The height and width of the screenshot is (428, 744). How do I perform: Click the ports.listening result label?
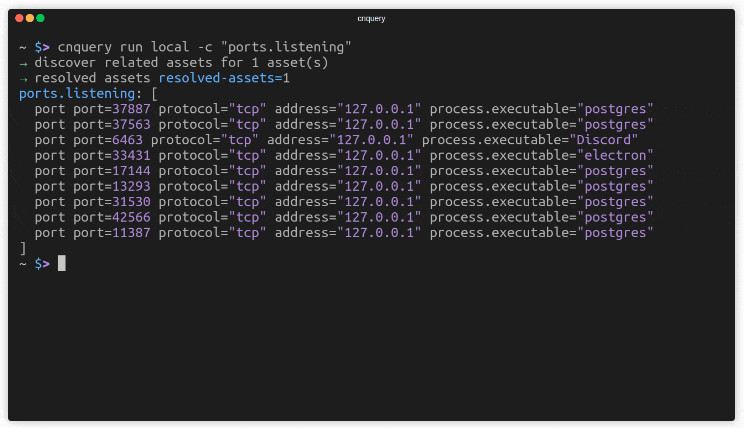coord(77,93)
